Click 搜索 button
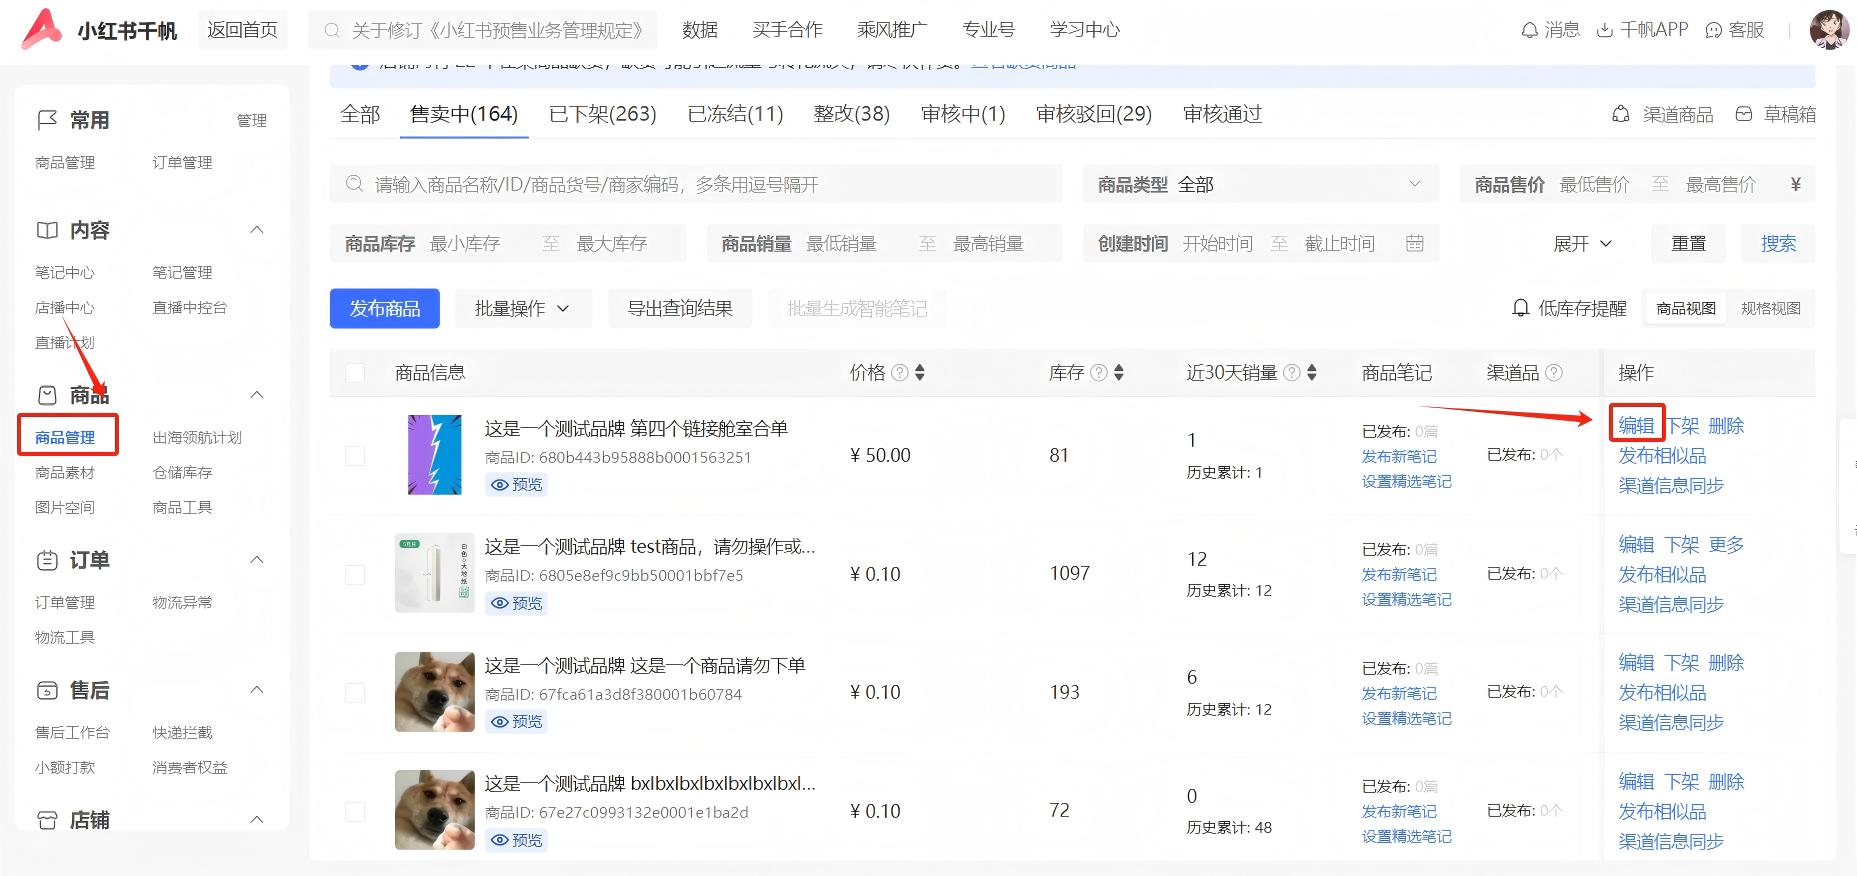 [x=1779, y=243]
